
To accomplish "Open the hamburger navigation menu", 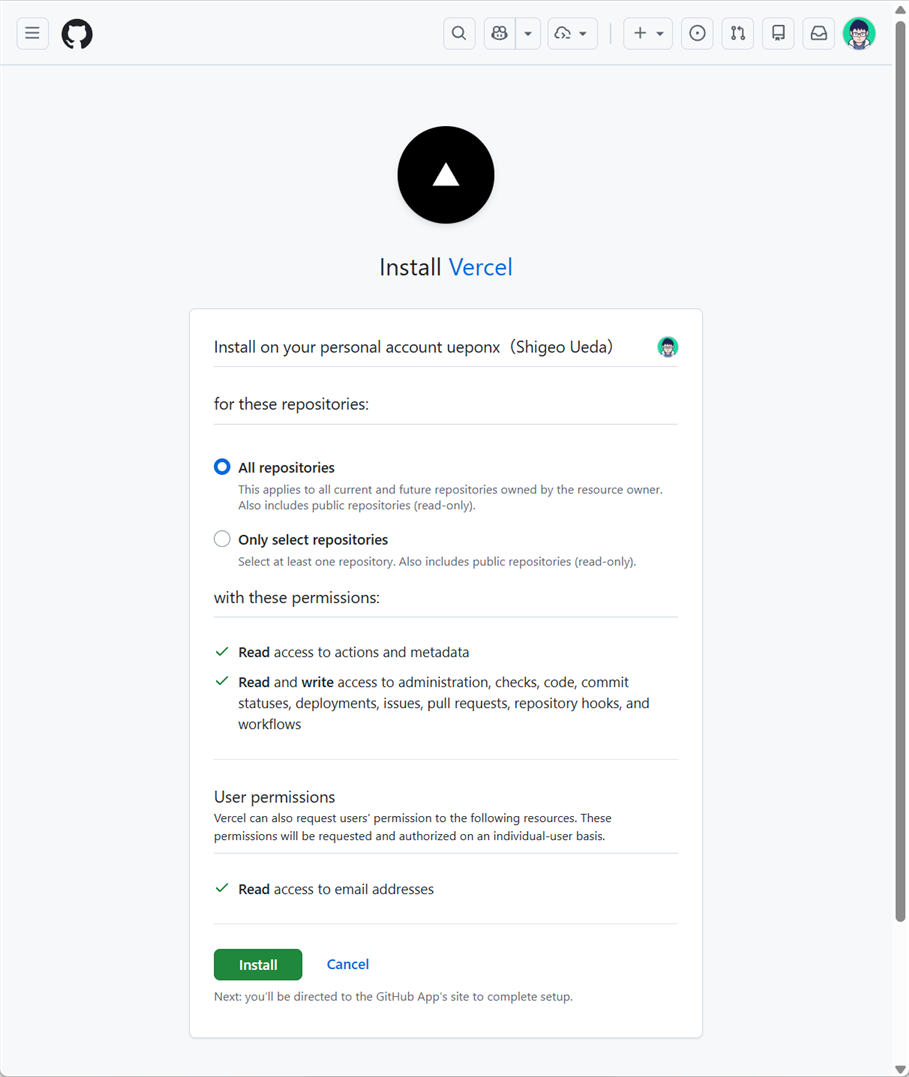I will tap(32, 33).
